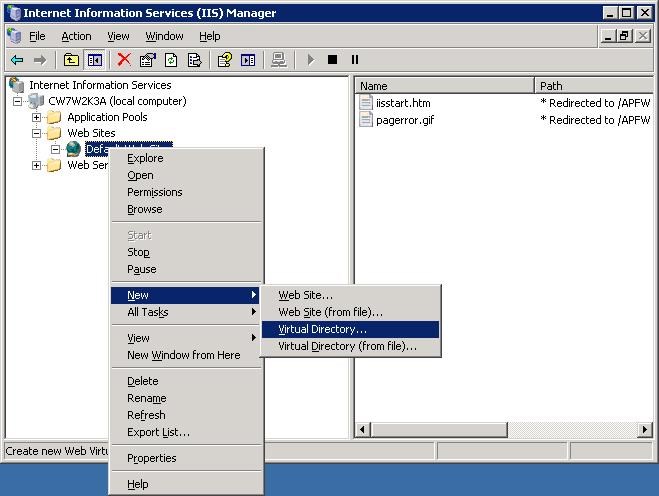Collapse the Web Sites tree node
The image size is (659, 496).
click(x=37, y=133)
